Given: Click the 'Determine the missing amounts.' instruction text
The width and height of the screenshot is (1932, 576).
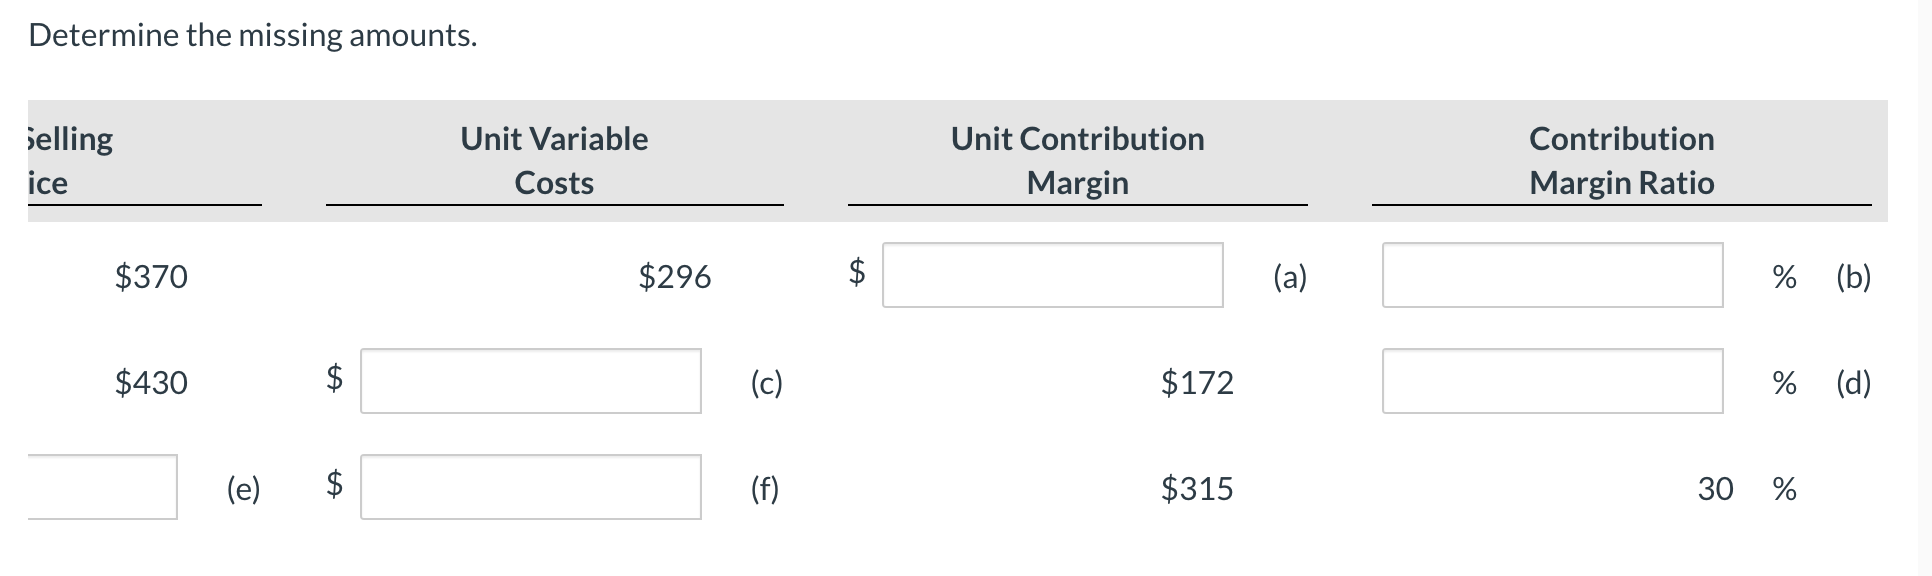Looking at the screenshot, I should (x=253, y=35).
